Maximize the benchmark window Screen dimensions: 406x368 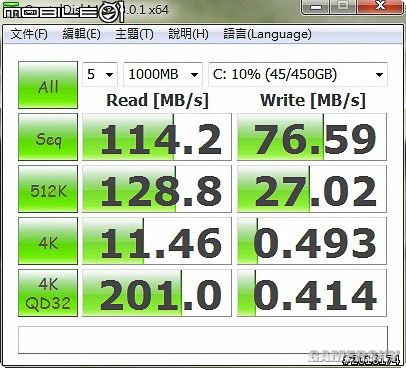click(343, 6)
